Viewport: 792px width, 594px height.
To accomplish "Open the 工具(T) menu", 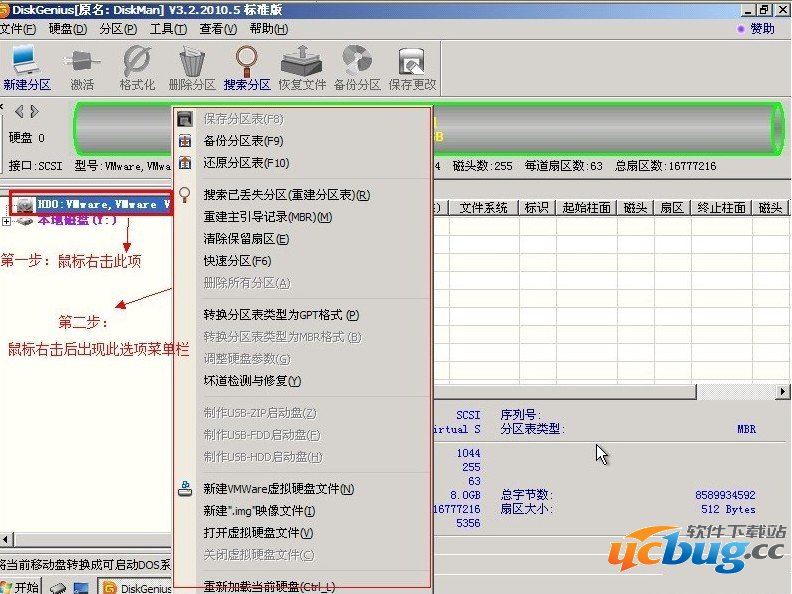I will point(168,29).
